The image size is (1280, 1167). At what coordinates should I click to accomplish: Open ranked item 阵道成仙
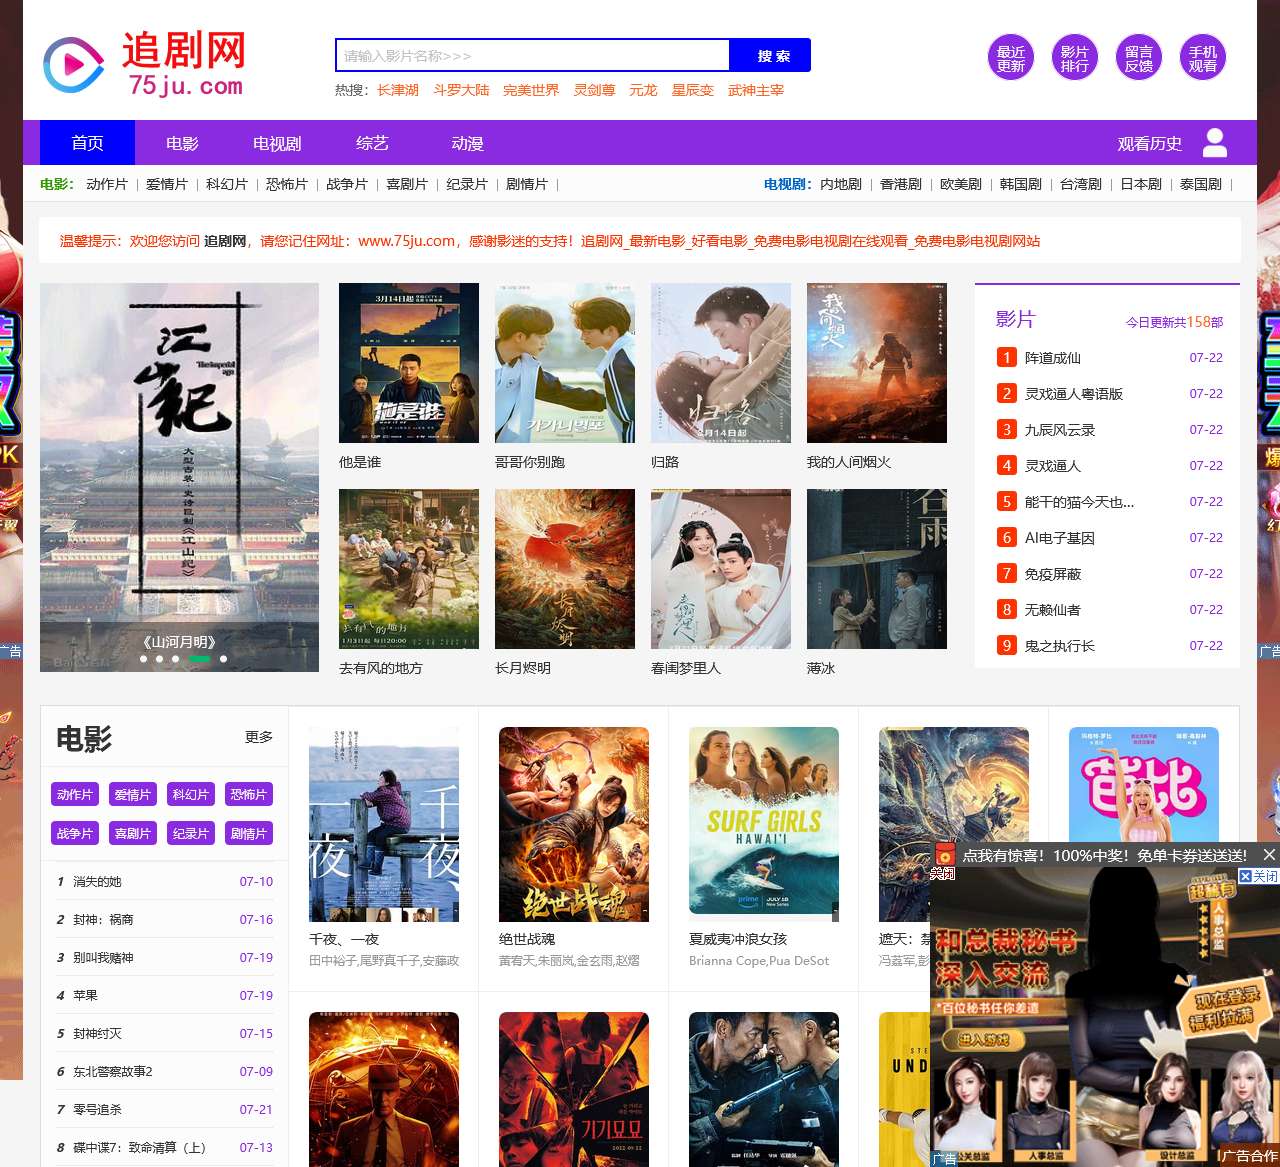(1053, 358)
